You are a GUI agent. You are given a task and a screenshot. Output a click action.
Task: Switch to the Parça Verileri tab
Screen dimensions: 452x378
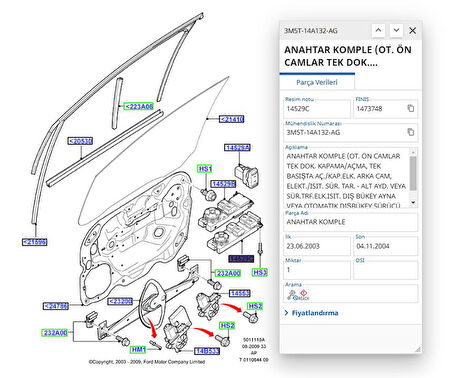pos(317,82)
